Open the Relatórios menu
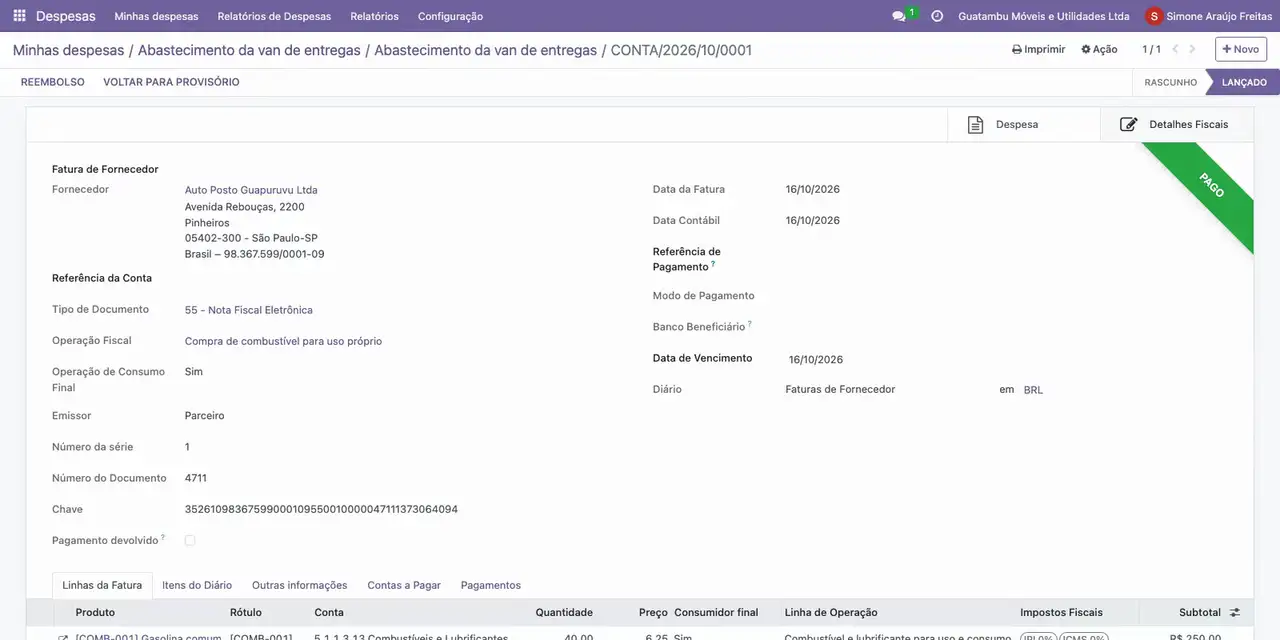This screenshot has width=1280, height=640. pyautogui.click(x=374, y=16)
